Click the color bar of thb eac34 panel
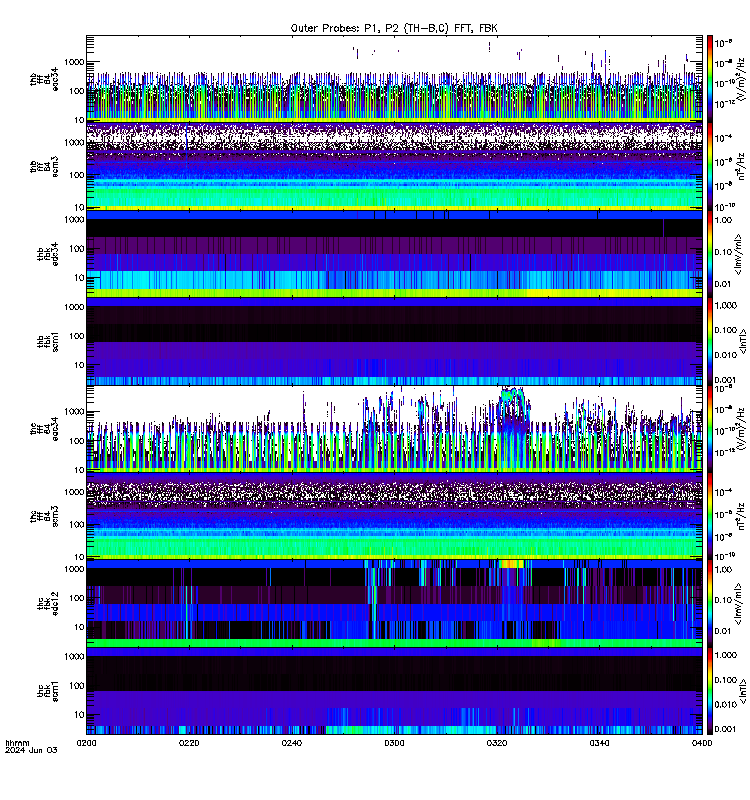 pyautogui.click(x=710, y=78)
